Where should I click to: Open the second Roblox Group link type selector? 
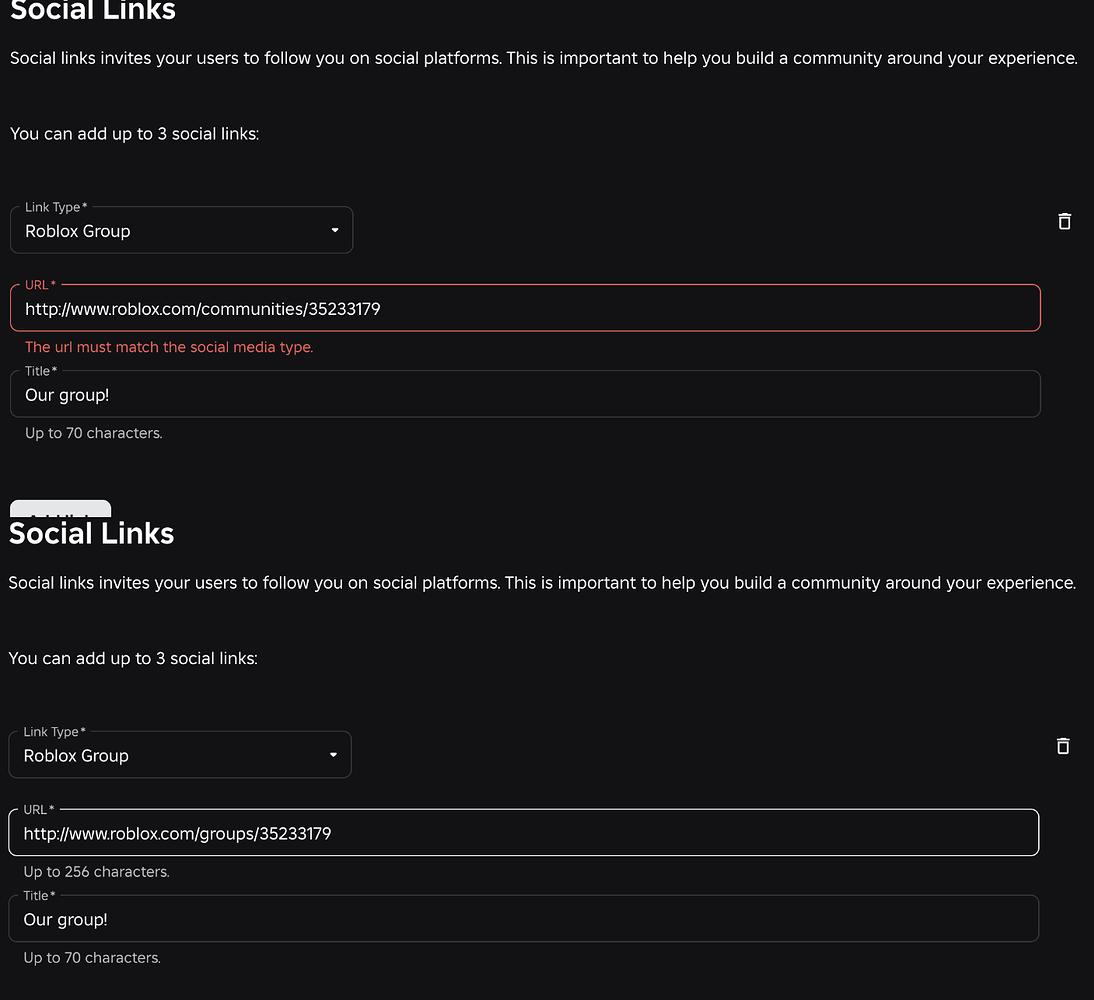coord(180,755)
